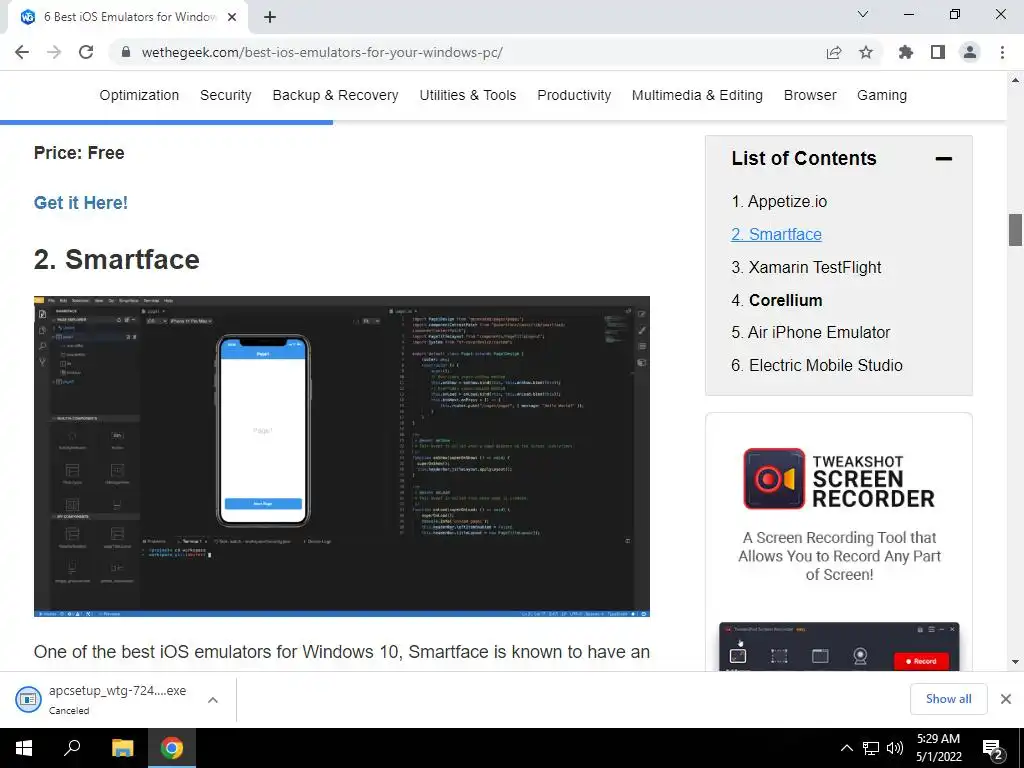Click the scrollbar up arrow
Screen dimensions: 1024x768
click(1015, 80)
